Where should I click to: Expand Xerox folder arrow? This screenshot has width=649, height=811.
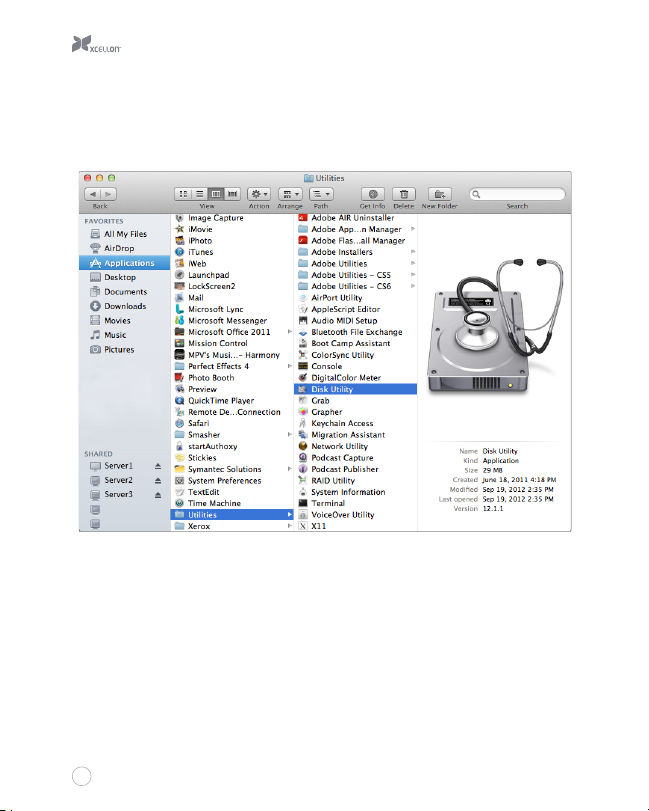click(290, 526)
